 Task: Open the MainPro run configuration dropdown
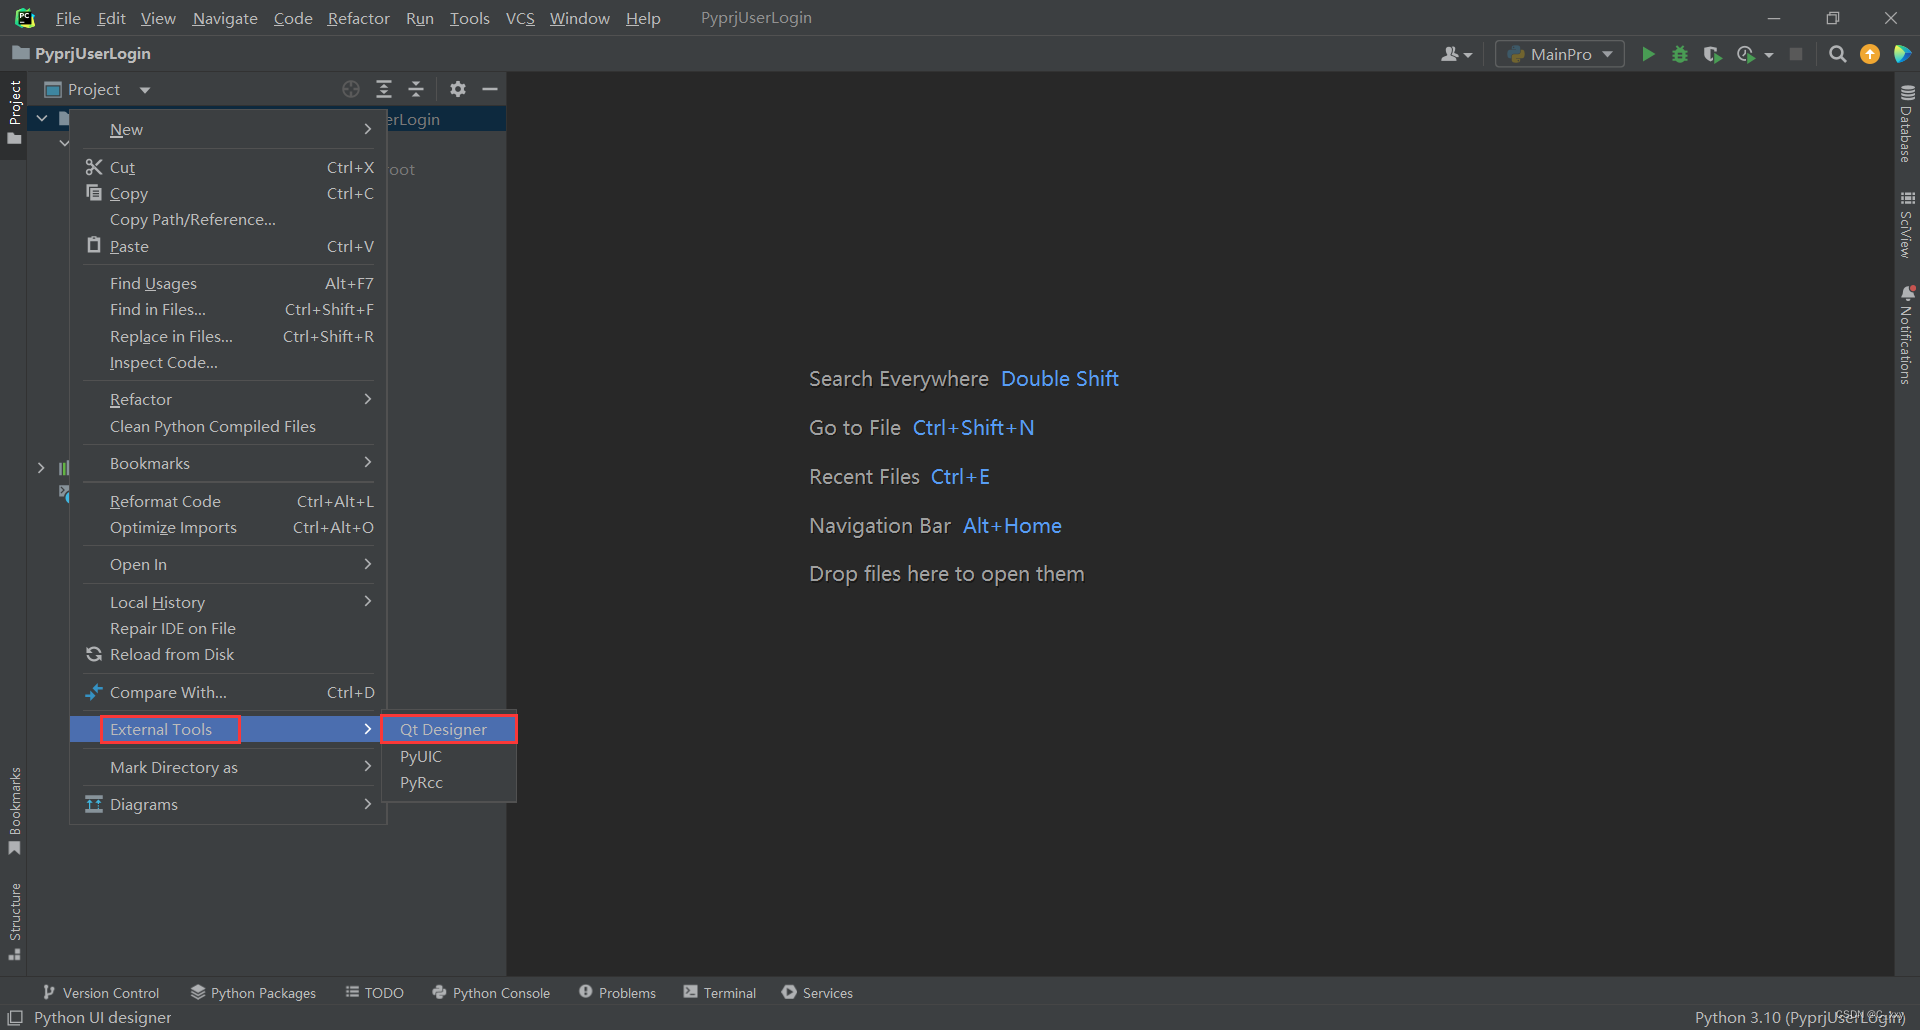point(1560,54)
